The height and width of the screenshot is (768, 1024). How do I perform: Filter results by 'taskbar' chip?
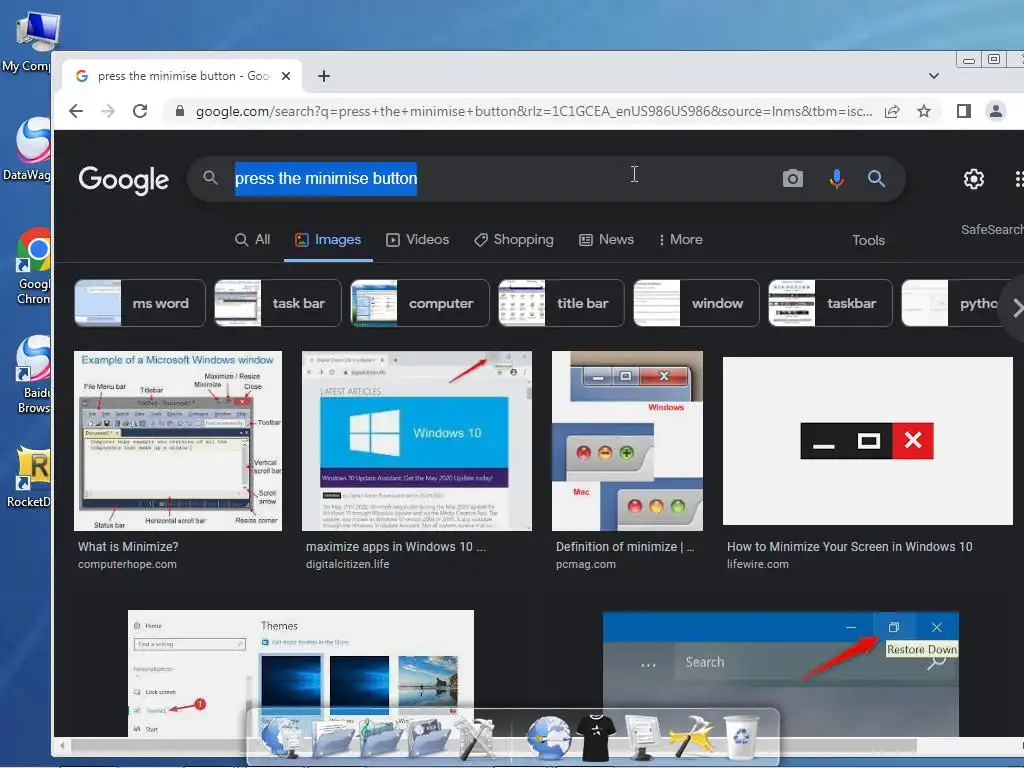[x=830, y=303]
